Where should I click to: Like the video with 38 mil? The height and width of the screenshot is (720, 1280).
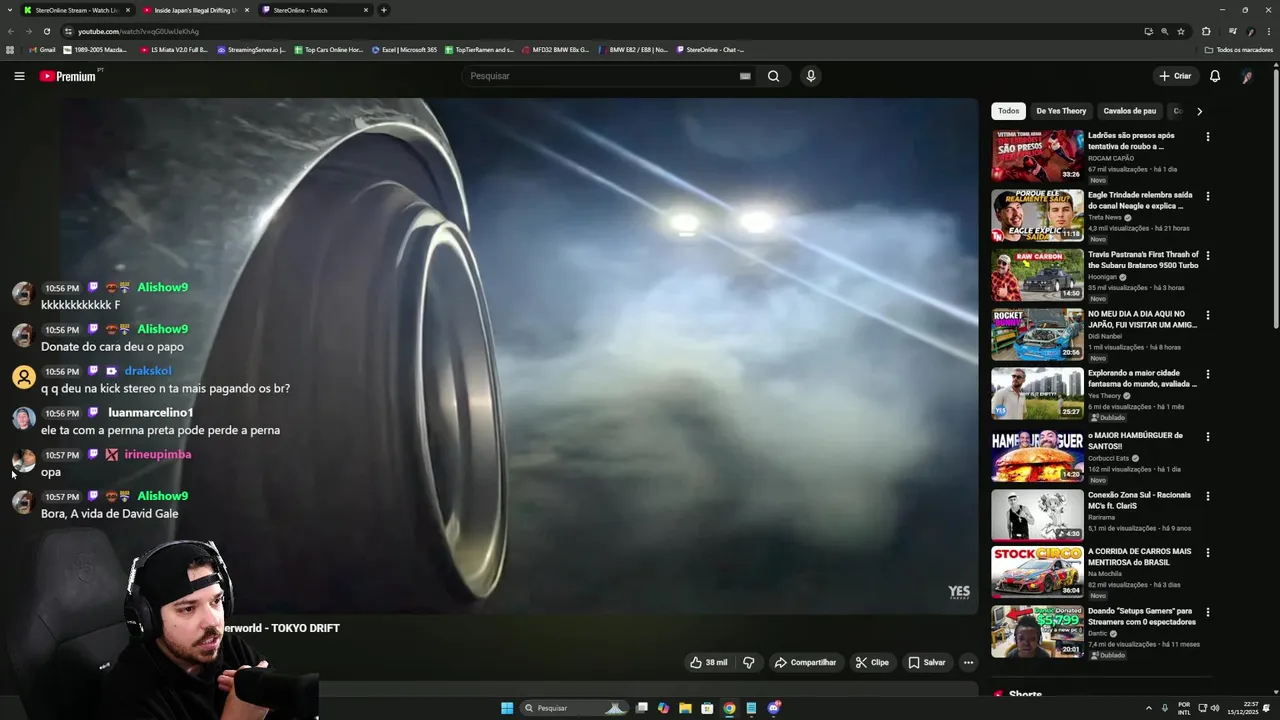click(708, 662)
